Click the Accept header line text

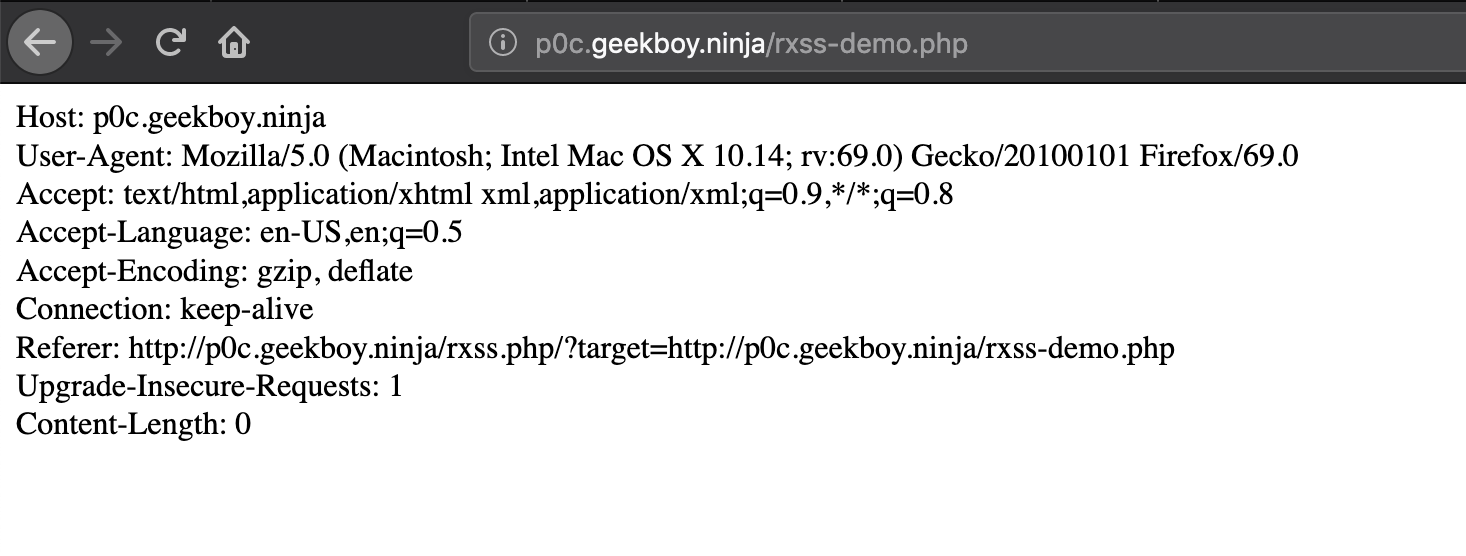[x=484, y=194]
